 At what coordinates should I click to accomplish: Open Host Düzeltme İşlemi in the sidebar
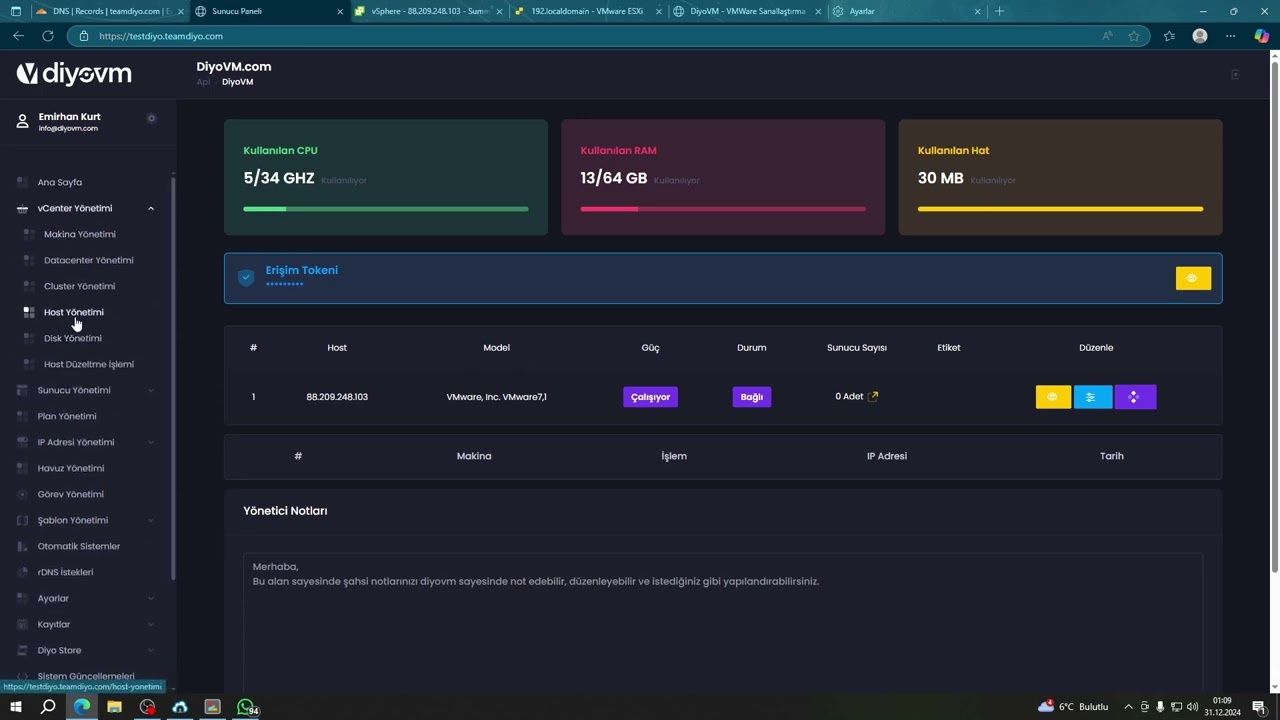(89, 364)
